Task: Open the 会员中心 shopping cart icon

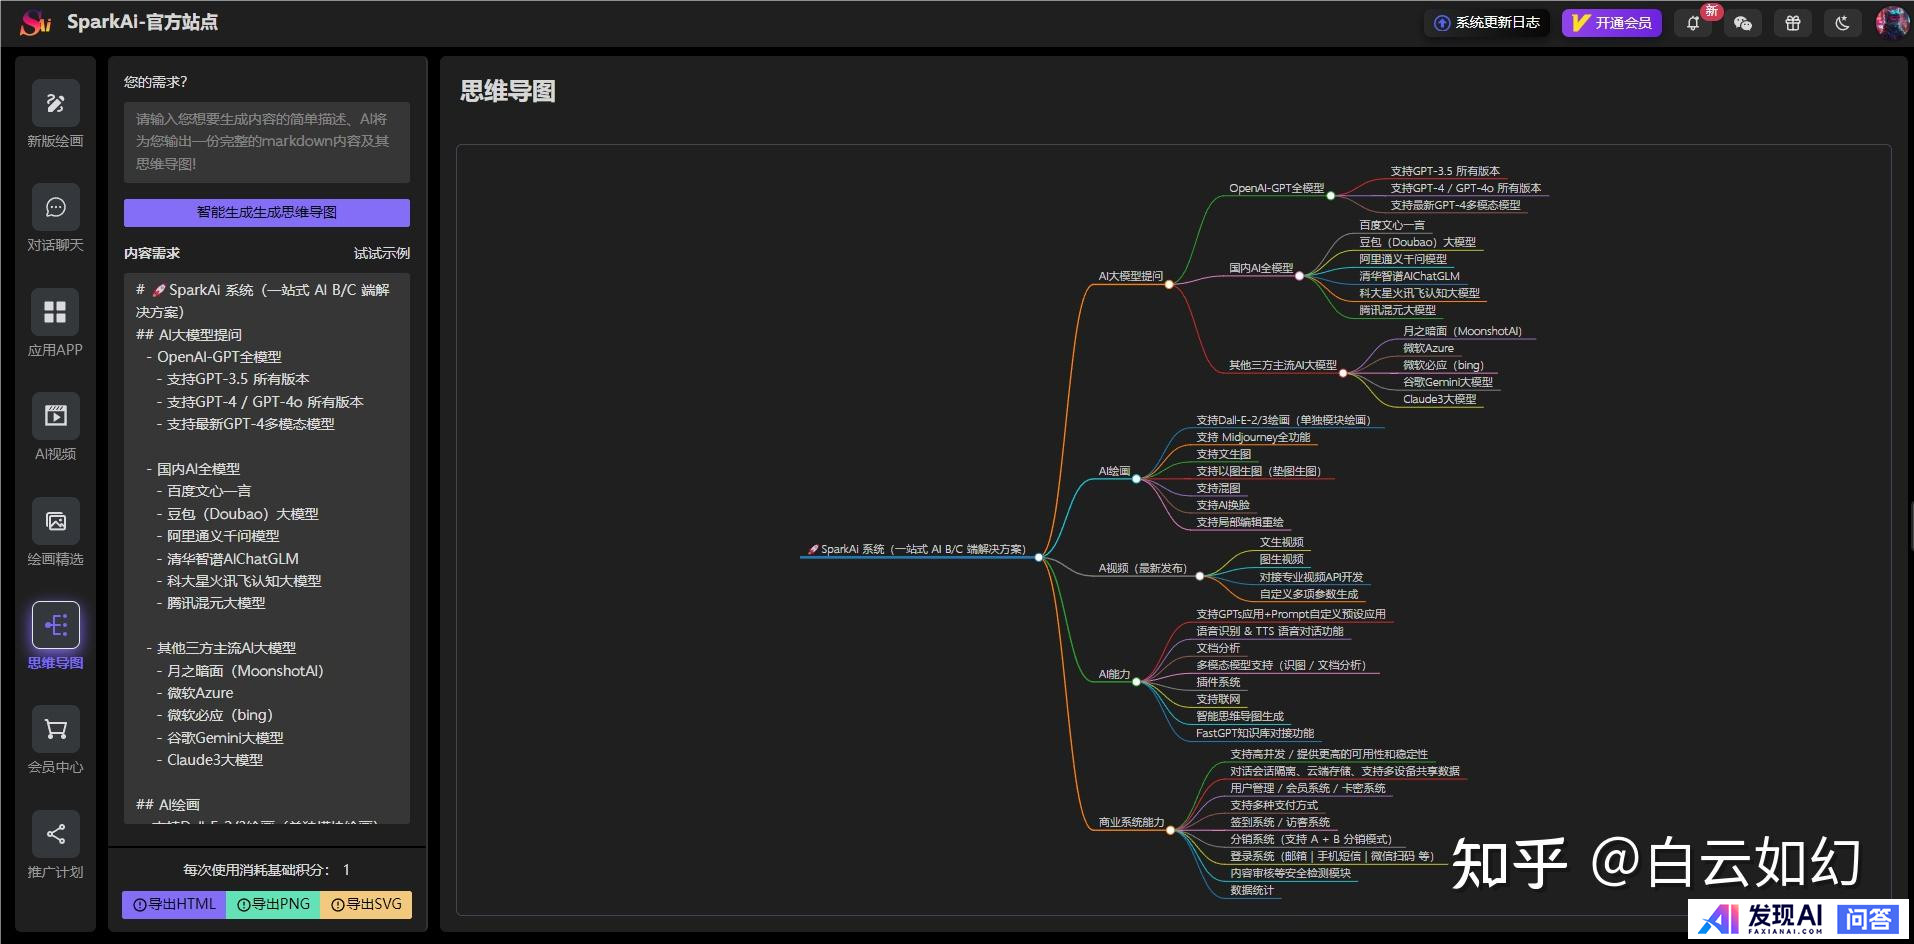Action: [x=55, y=730]
